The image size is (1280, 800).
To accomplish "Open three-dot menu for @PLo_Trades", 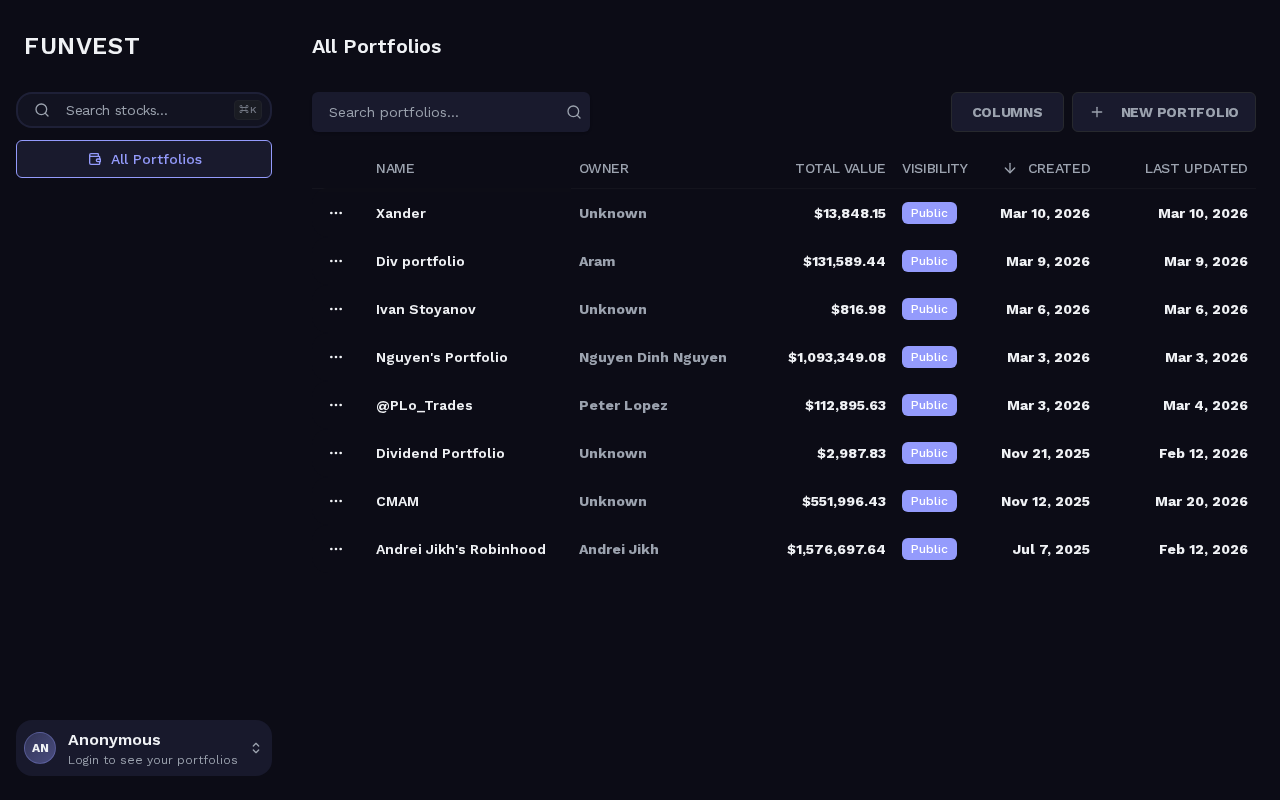I will [x=336, y=405].
